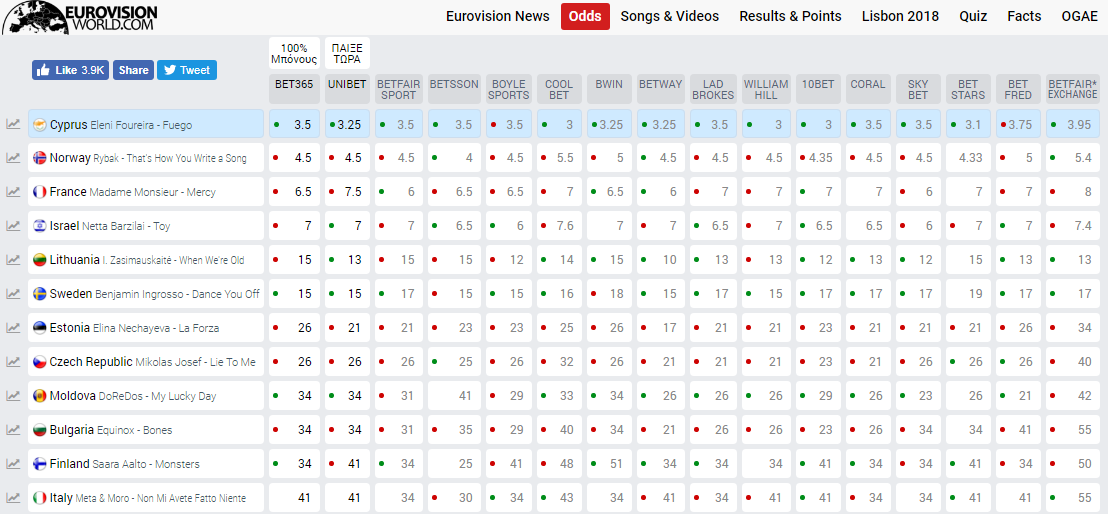The image size is (1108, 514).
Task: Like the page on Facebook
Action: tap(70, 70)
